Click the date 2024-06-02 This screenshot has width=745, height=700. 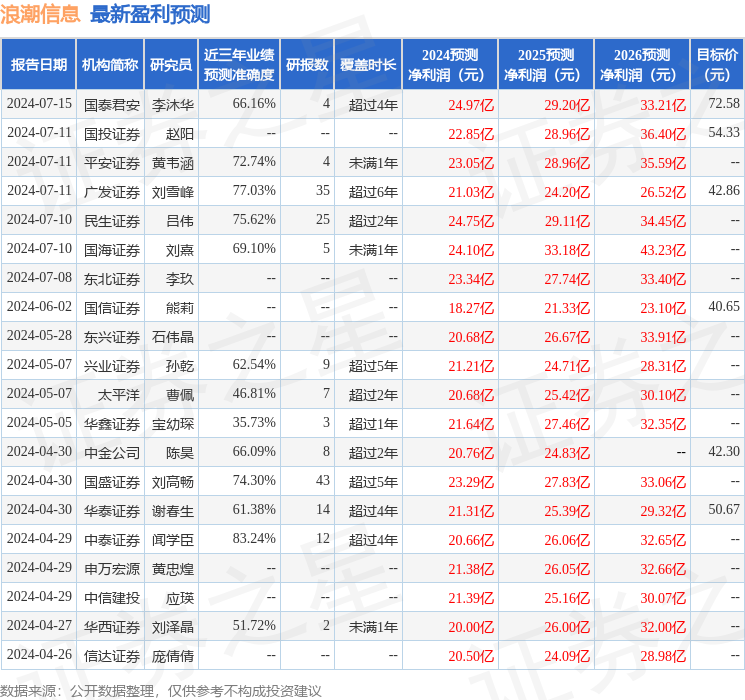click(x=39, y=307)
